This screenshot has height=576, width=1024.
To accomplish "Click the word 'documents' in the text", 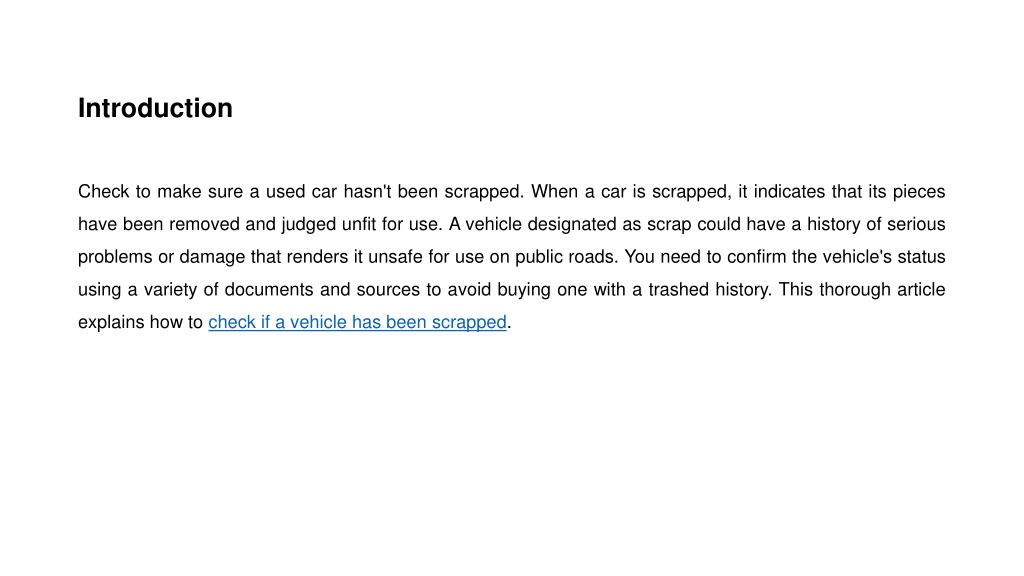I will 269,289.
